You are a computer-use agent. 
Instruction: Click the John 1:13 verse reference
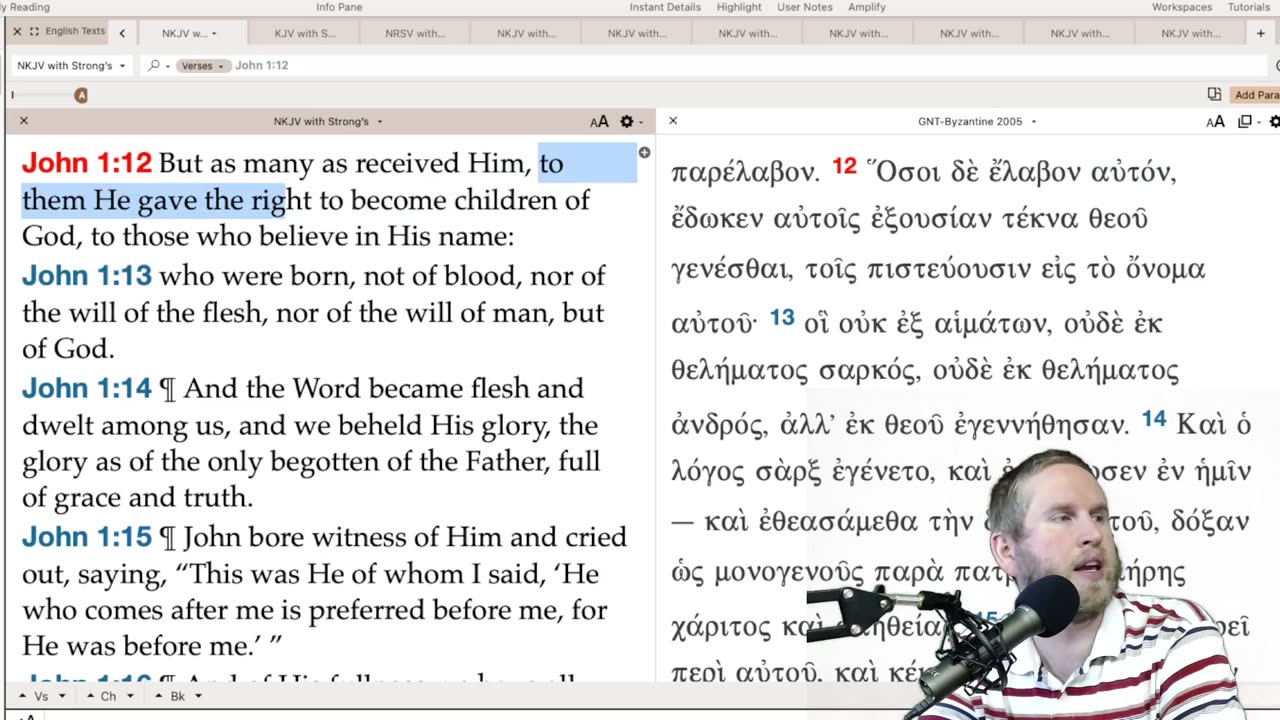point(87,275)
